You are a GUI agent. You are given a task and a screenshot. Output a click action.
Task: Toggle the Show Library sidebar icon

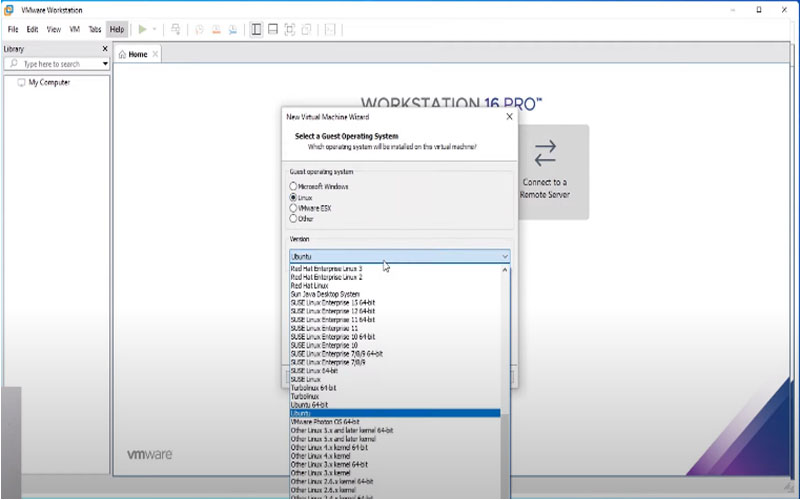(256, 30)
